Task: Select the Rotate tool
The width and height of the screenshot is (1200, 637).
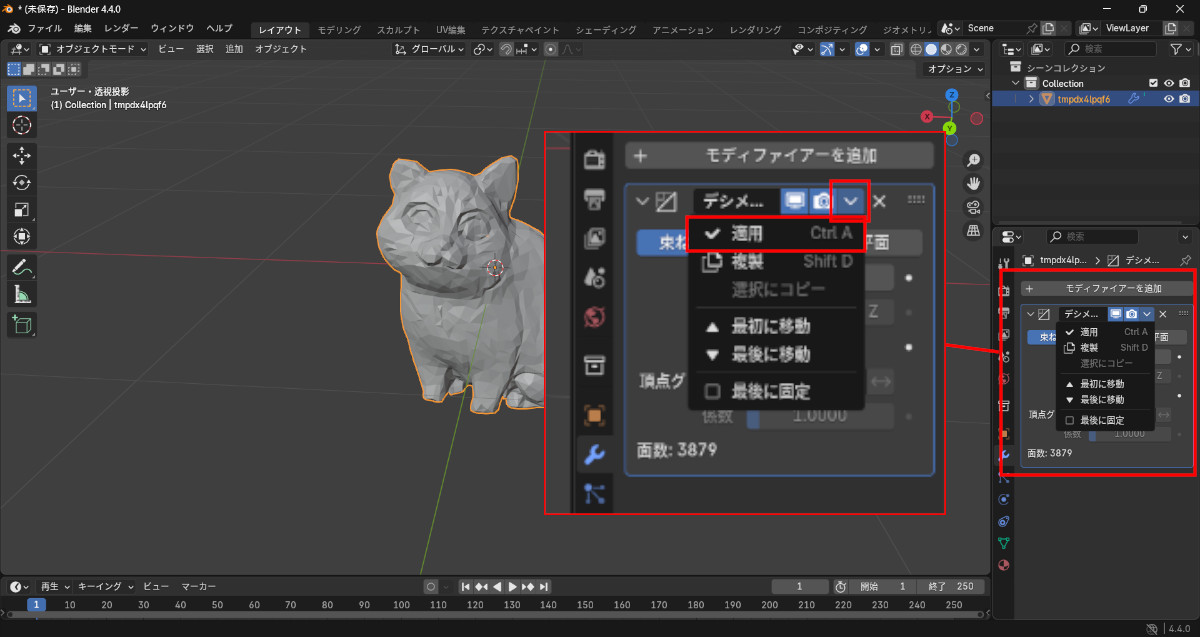Action: pos(22,182)
